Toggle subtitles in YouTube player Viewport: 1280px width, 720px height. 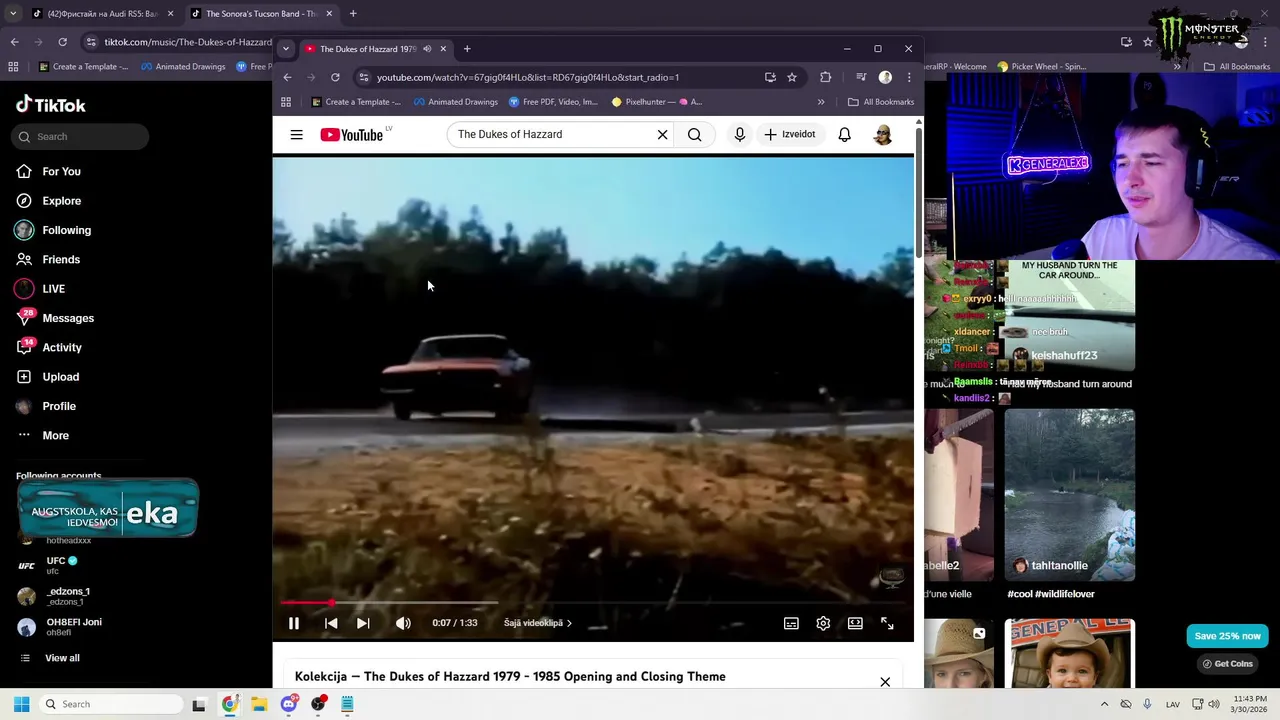pyautogui.click(x=791, y=623)
